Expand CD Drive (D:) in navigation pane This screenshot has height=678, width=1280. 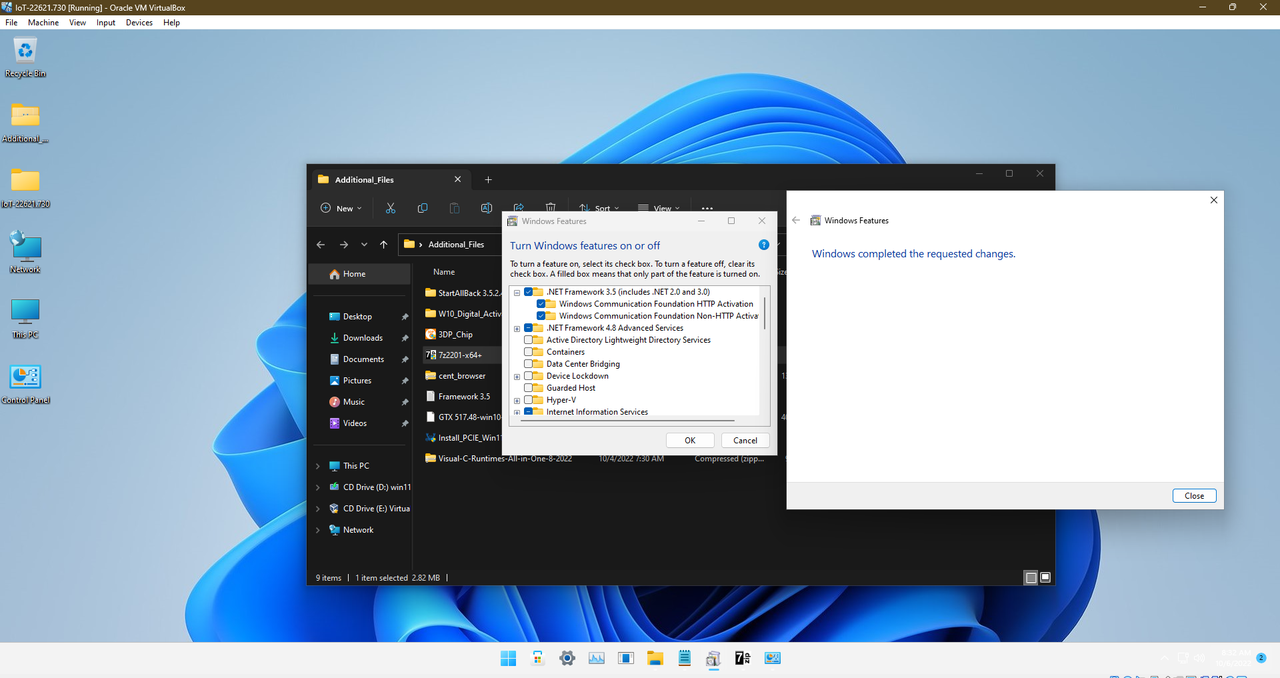click(x=318, y=487)
